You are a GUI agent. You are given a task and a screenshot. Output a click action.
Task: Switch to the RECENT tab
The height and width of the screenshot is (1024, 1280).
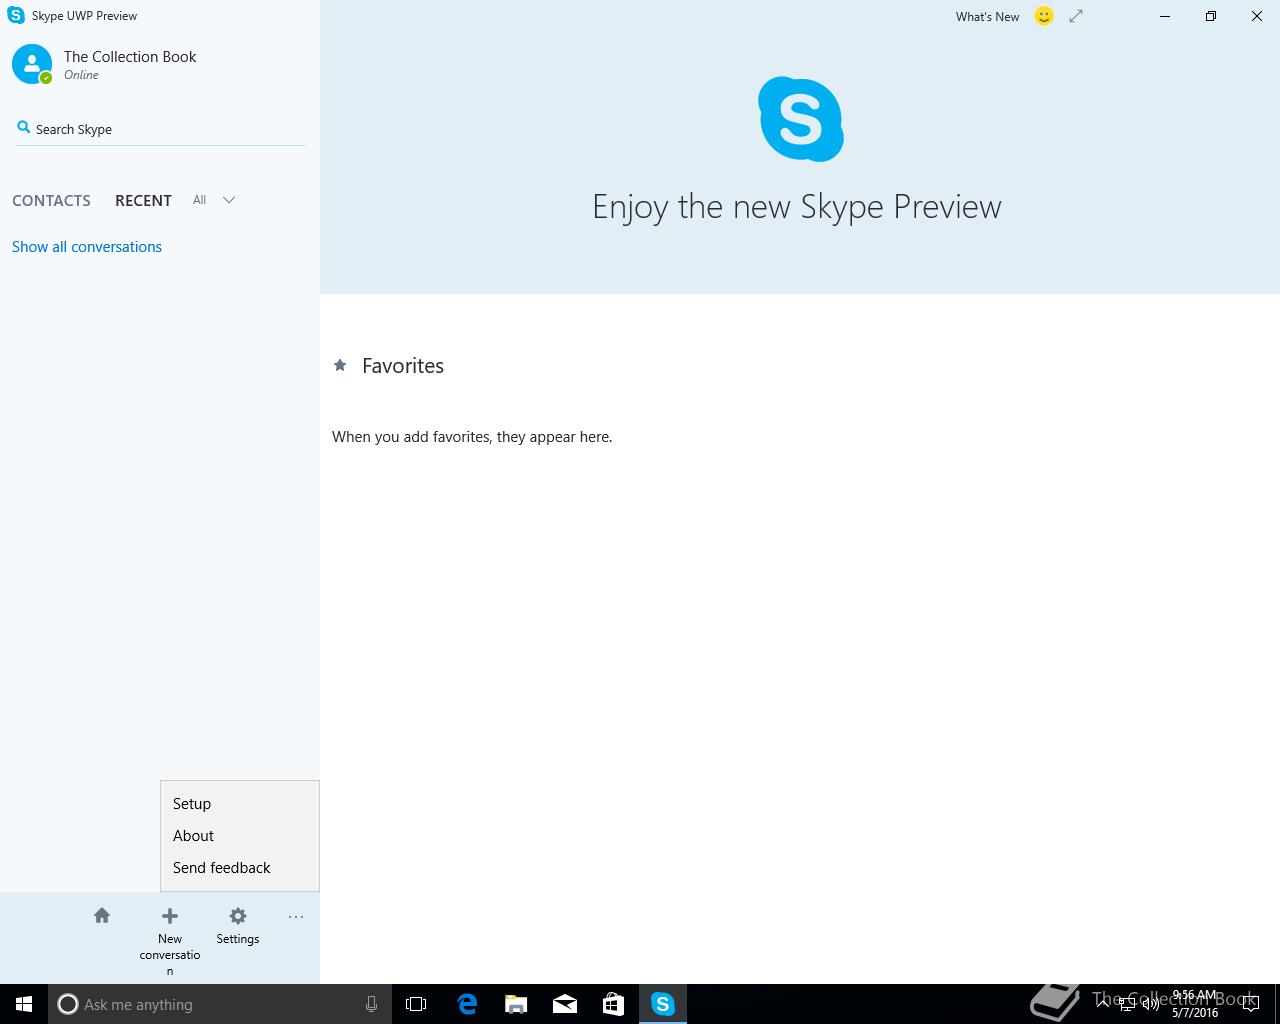143,200
